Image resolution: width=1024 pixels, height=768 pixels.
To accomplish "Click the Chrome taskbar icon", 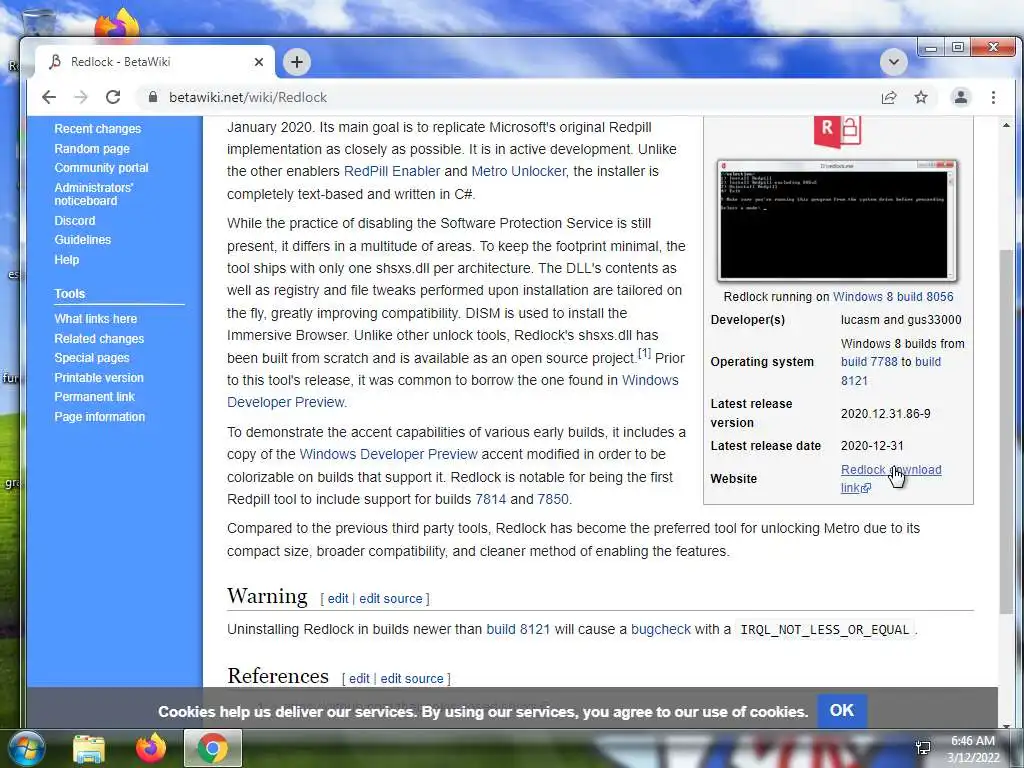I will pyautogui.click(x=213, y=748).
